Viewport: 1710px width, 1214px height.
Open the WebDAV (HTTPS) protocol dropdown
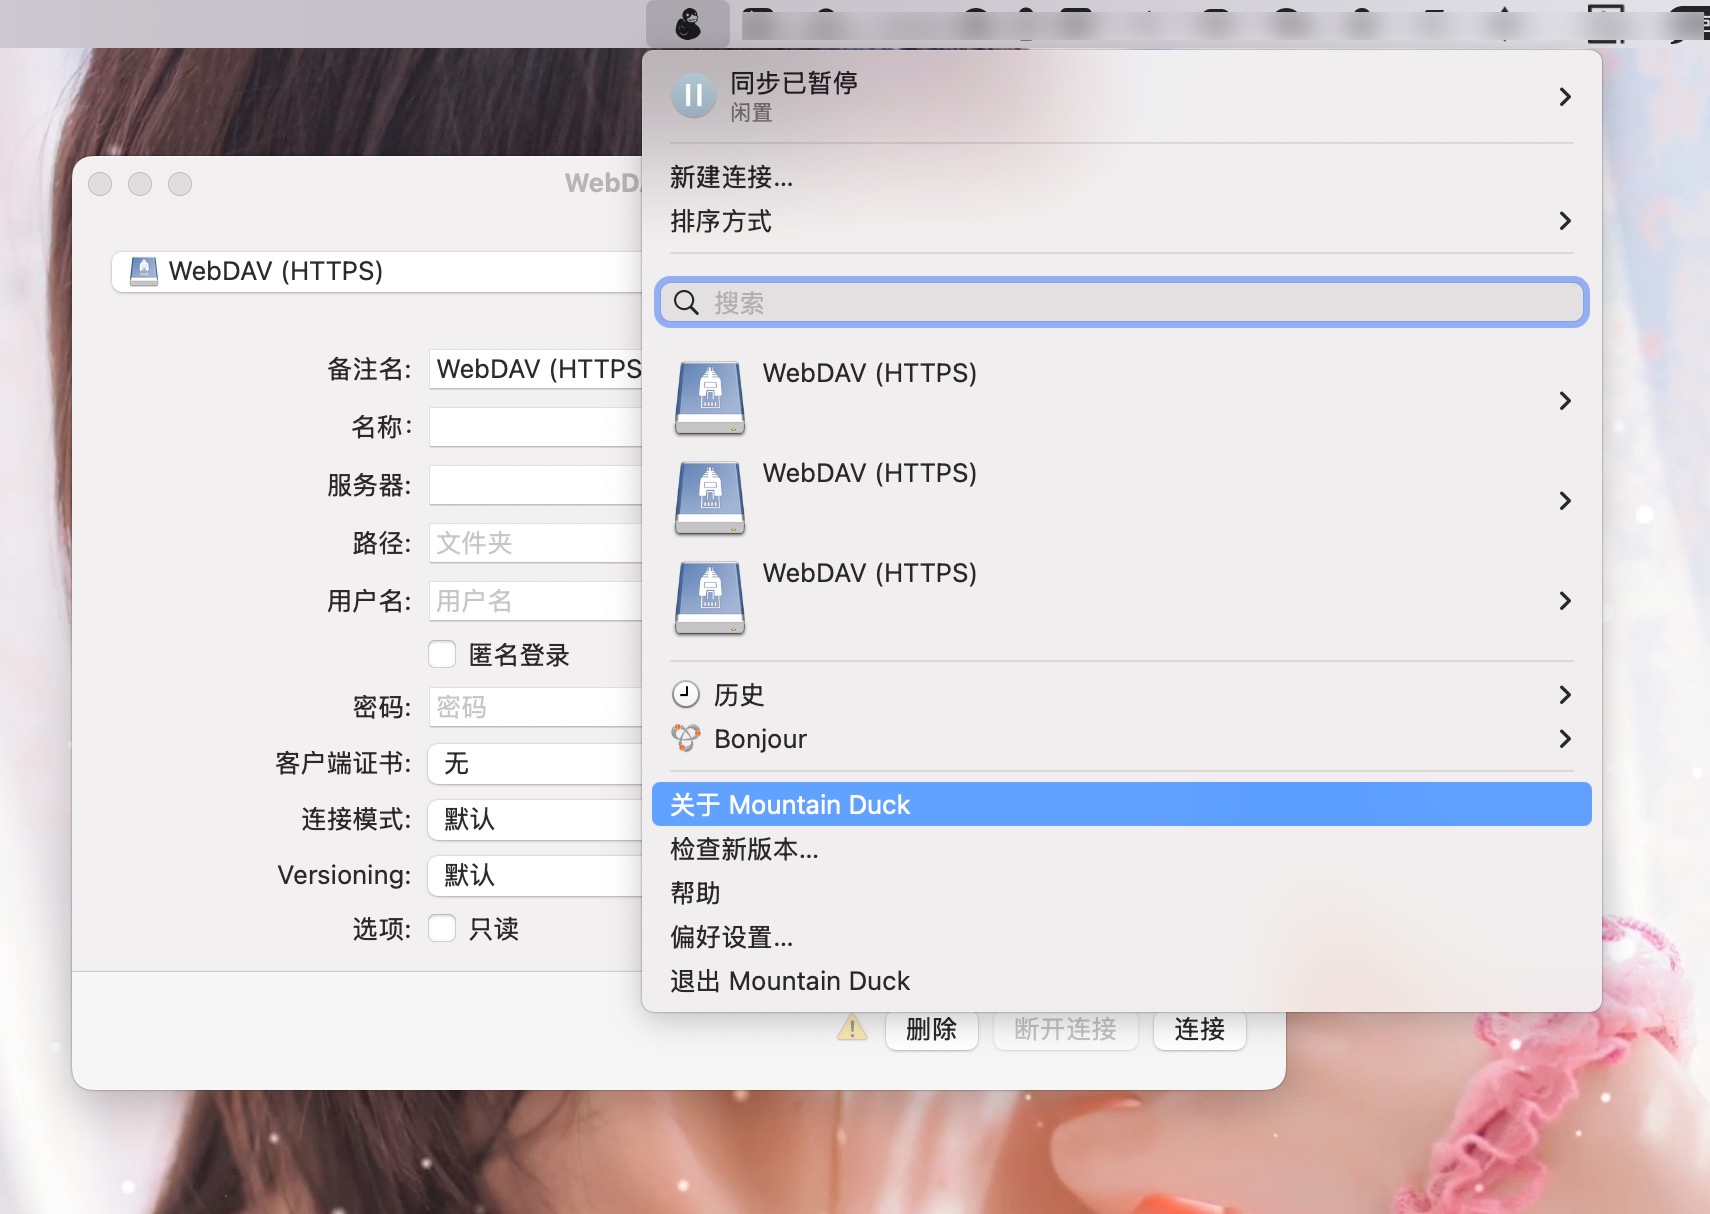(380, 271)
